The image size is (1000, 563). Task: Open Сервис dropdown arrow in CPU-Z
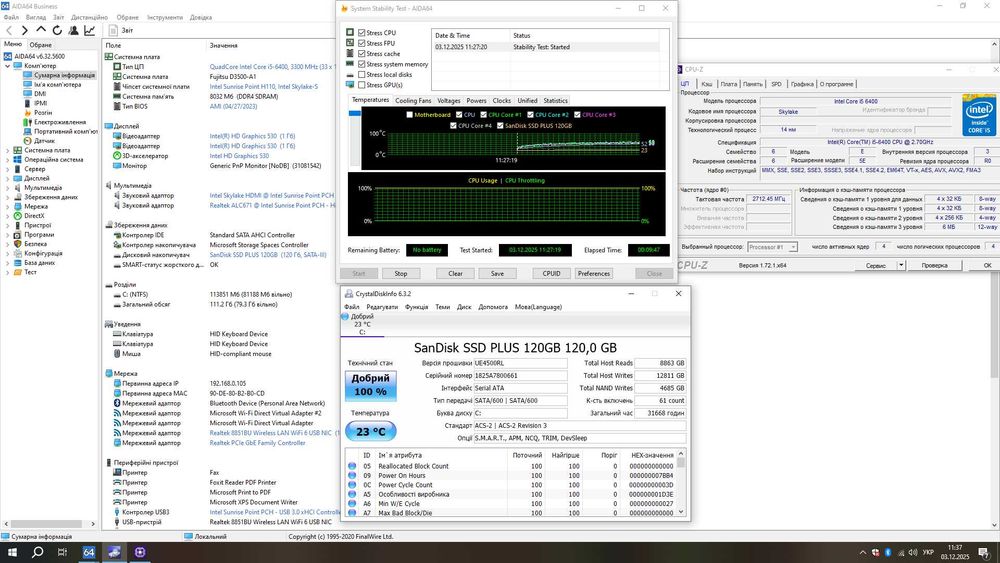[901, 265]
